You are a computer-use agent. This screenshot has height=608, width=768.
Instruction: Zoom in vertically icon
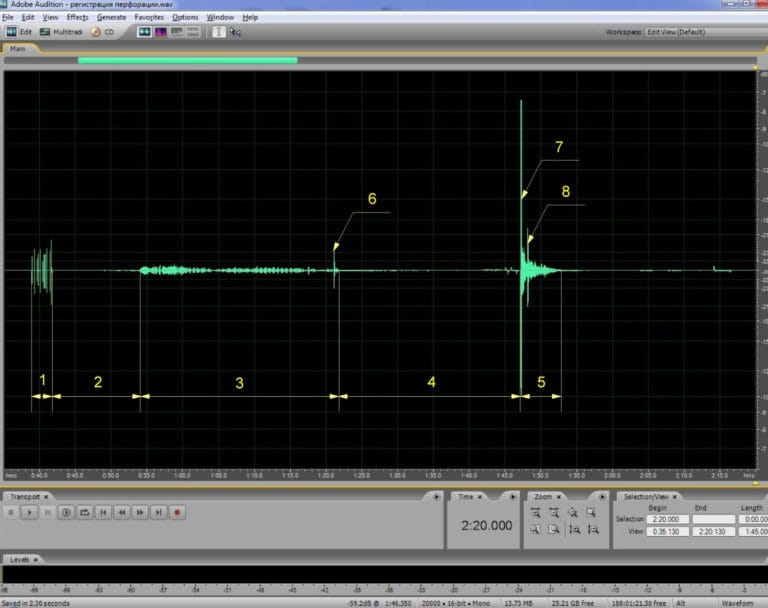(x=574, y=529)
